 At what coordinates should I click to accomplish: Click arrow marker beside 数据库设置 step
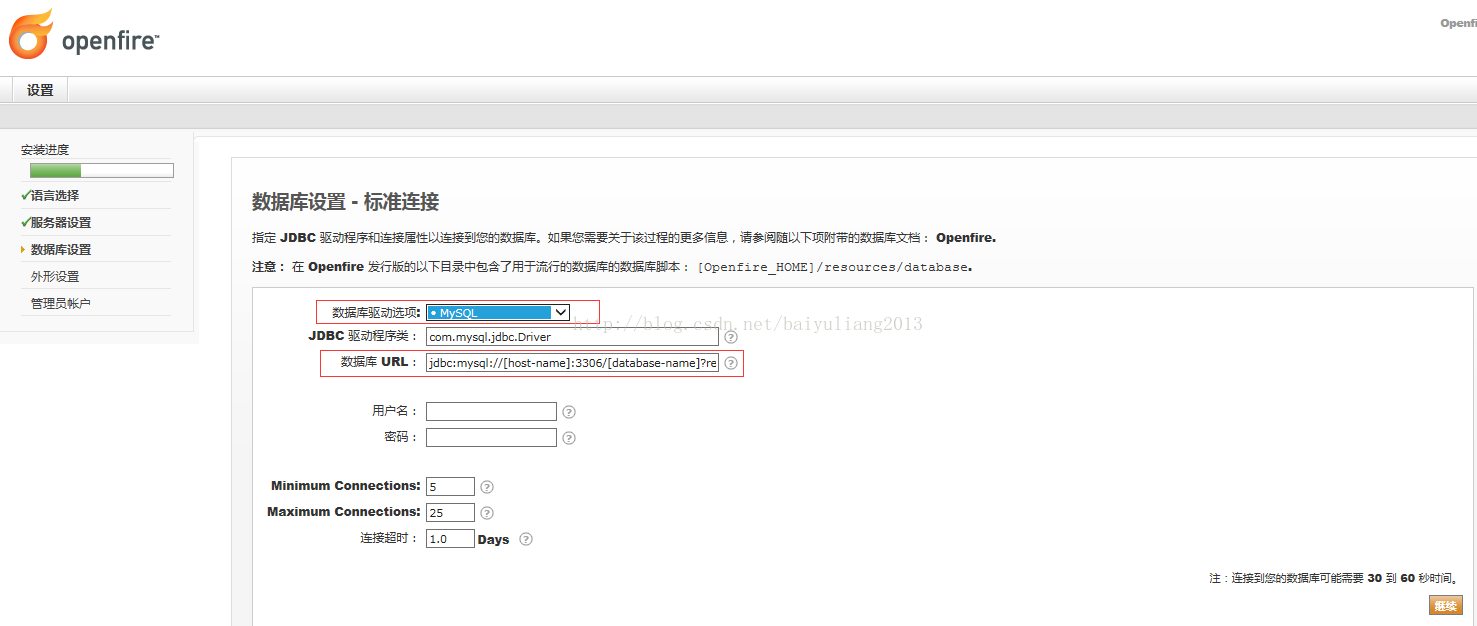[x=23, y=249]
